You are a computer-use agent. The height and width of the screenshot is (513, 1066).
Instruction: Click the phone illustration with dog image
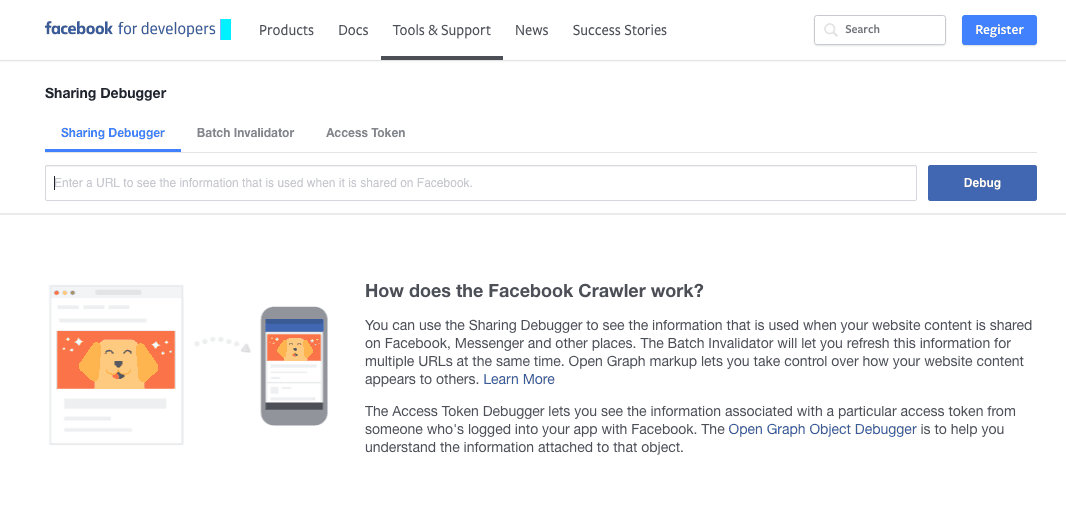tap(294, 366)
